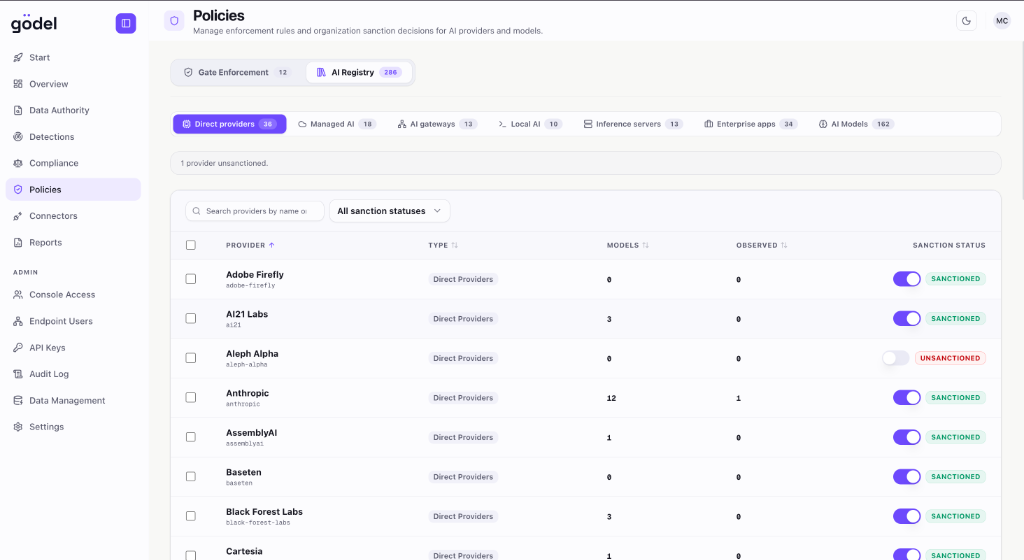Switch to Gate Enforcement tab
The image size is (1024, 560).
point(236,72)
